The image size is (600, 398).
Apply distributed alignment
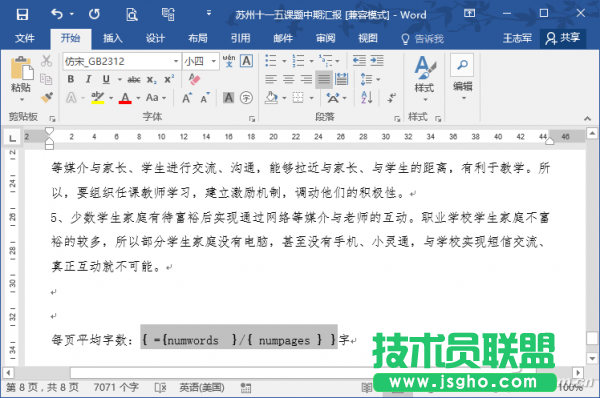click(x=341, y=79)
